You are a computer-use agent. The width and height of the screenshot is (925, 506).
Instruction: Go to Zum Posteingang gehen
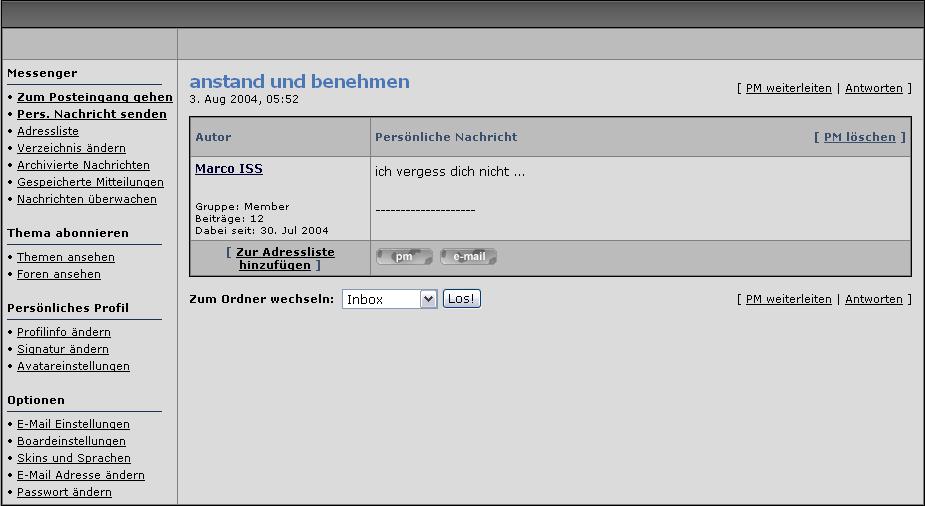click(x=94, y=97)
